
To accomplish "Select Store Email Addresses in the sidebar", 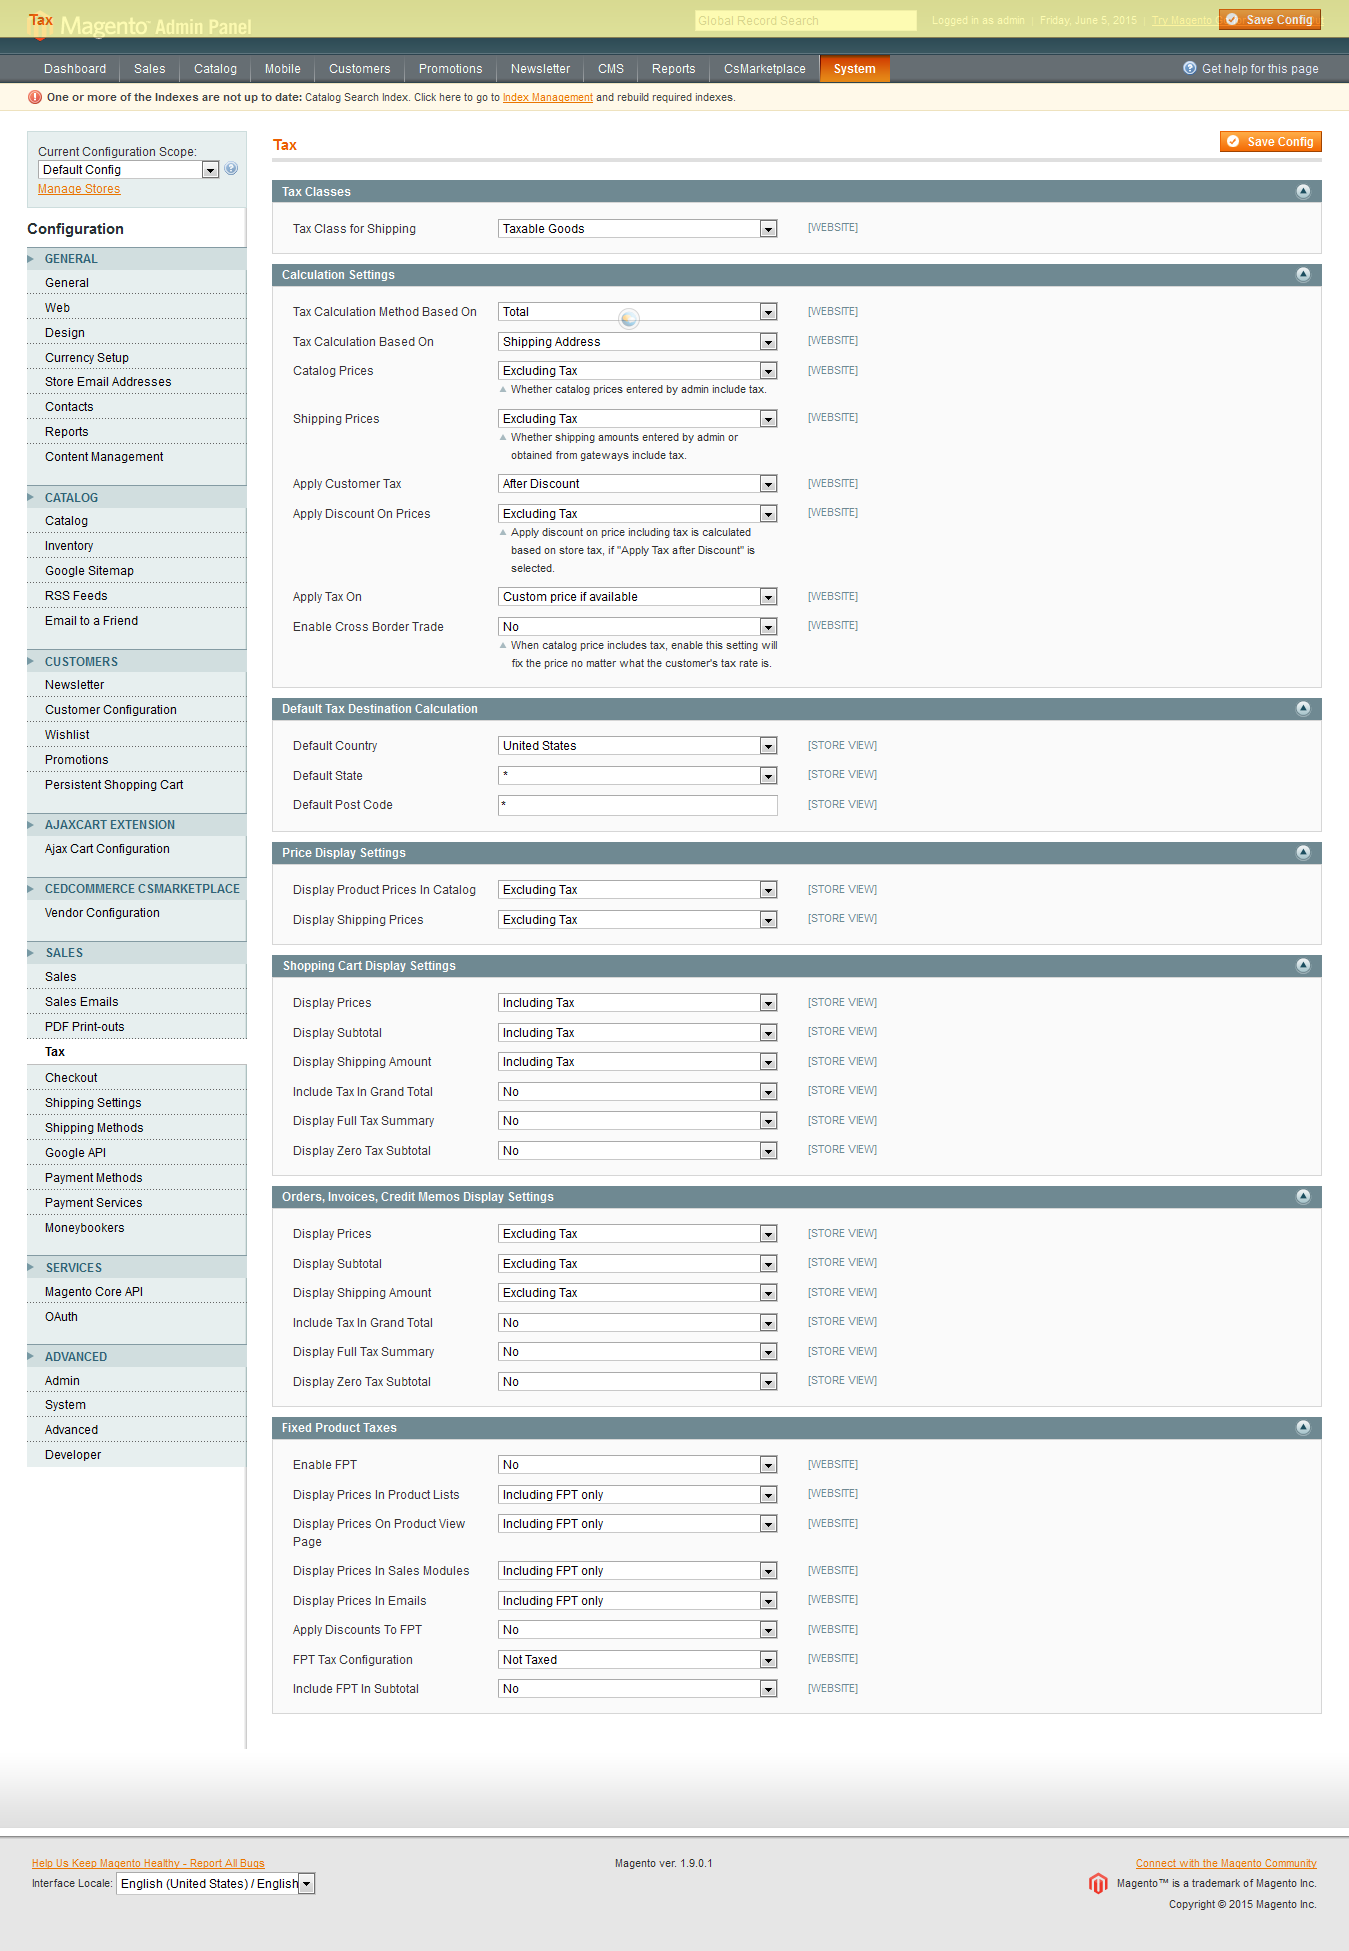I will click(x=136, y=382).
